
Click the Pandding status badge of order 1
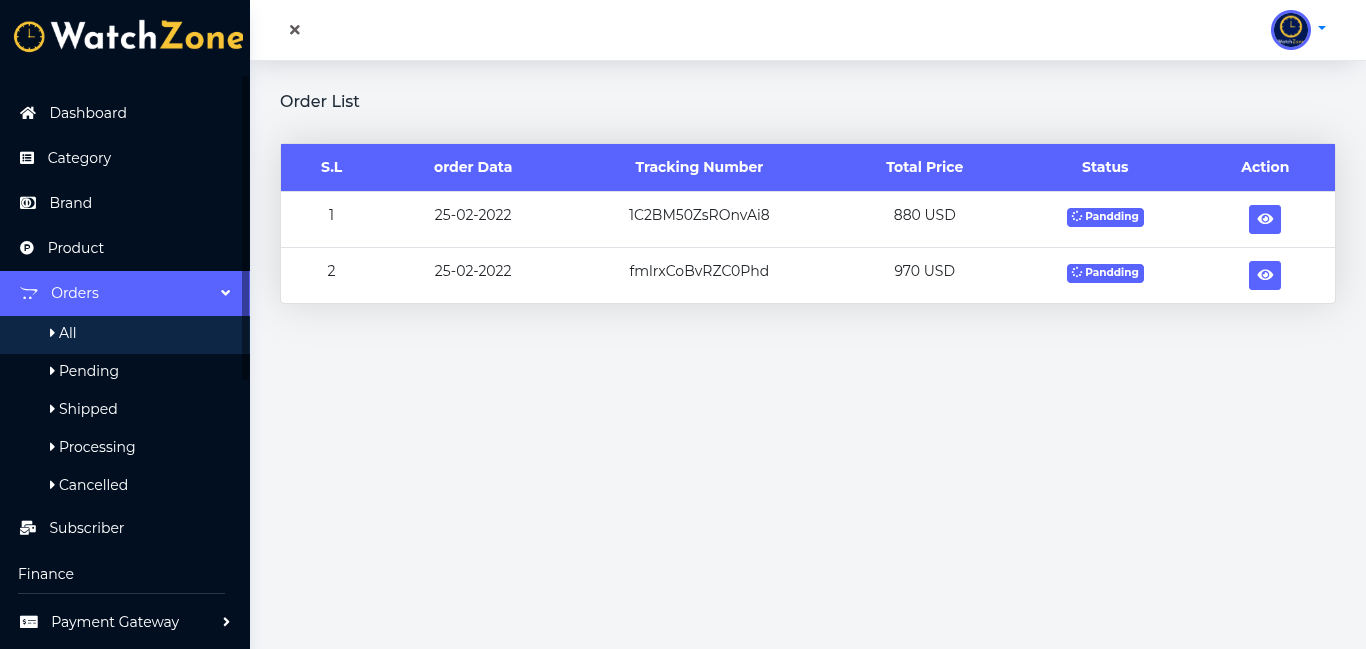click(1105, 217)
